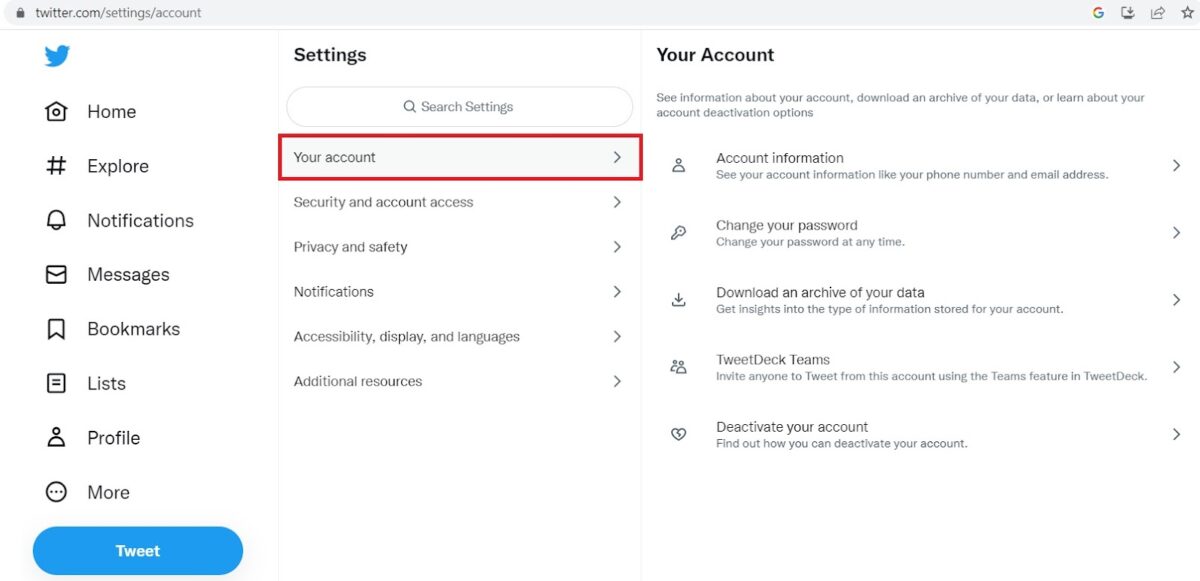
Task: Click the key icon for Change your password
Action: (678, 233)
